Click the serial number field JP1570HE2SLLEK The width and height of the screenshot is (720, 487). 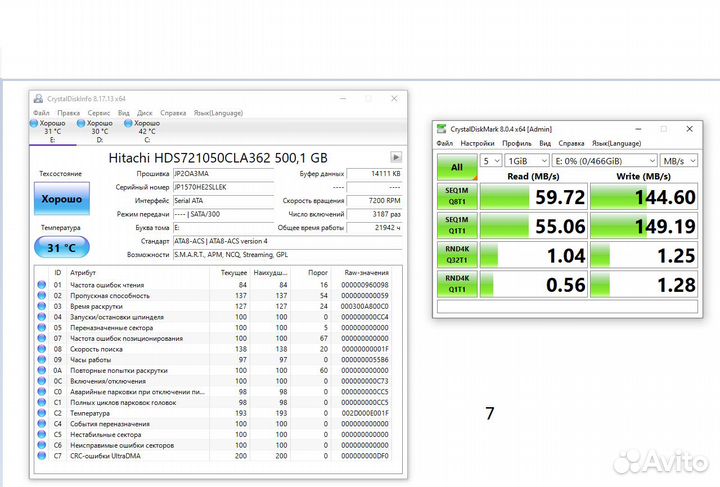pos(223,187)
